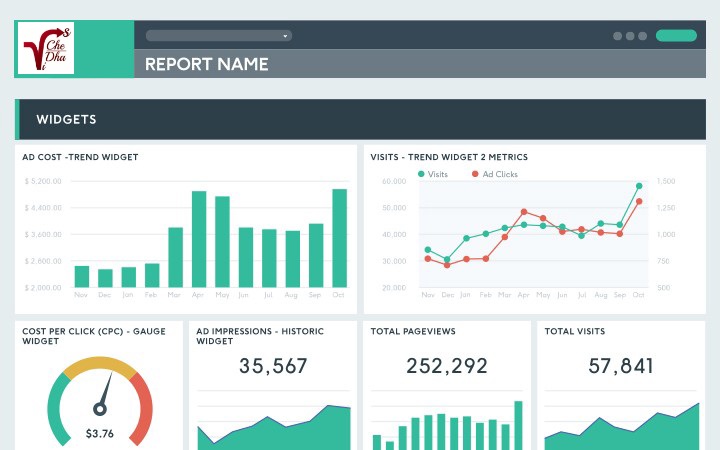The image size is (720, 450).
Task: Click the Report Name title
Action: pyautogui.click(x=206, y=64)
